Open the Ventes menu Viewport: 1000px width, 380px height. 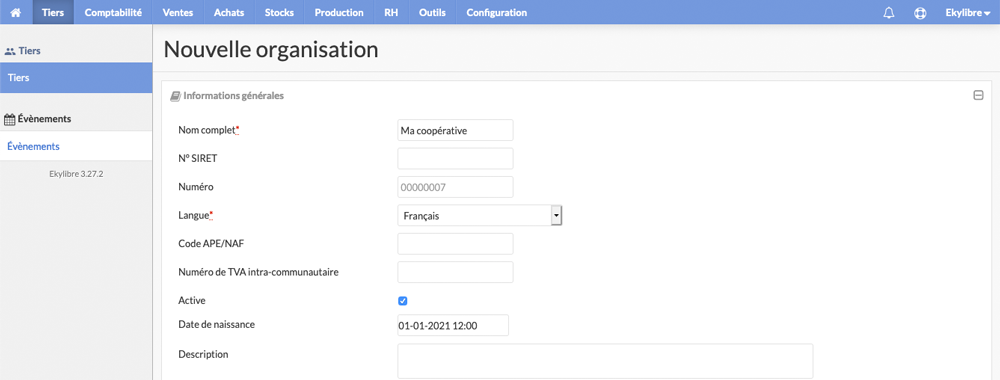coord(178,13)
